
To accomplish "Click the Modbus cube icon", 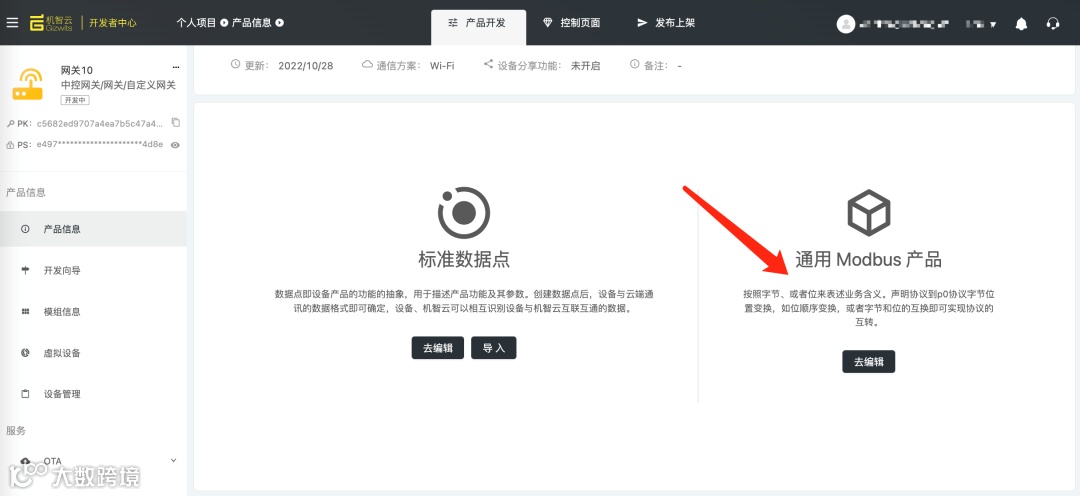I will pos(869,212).
